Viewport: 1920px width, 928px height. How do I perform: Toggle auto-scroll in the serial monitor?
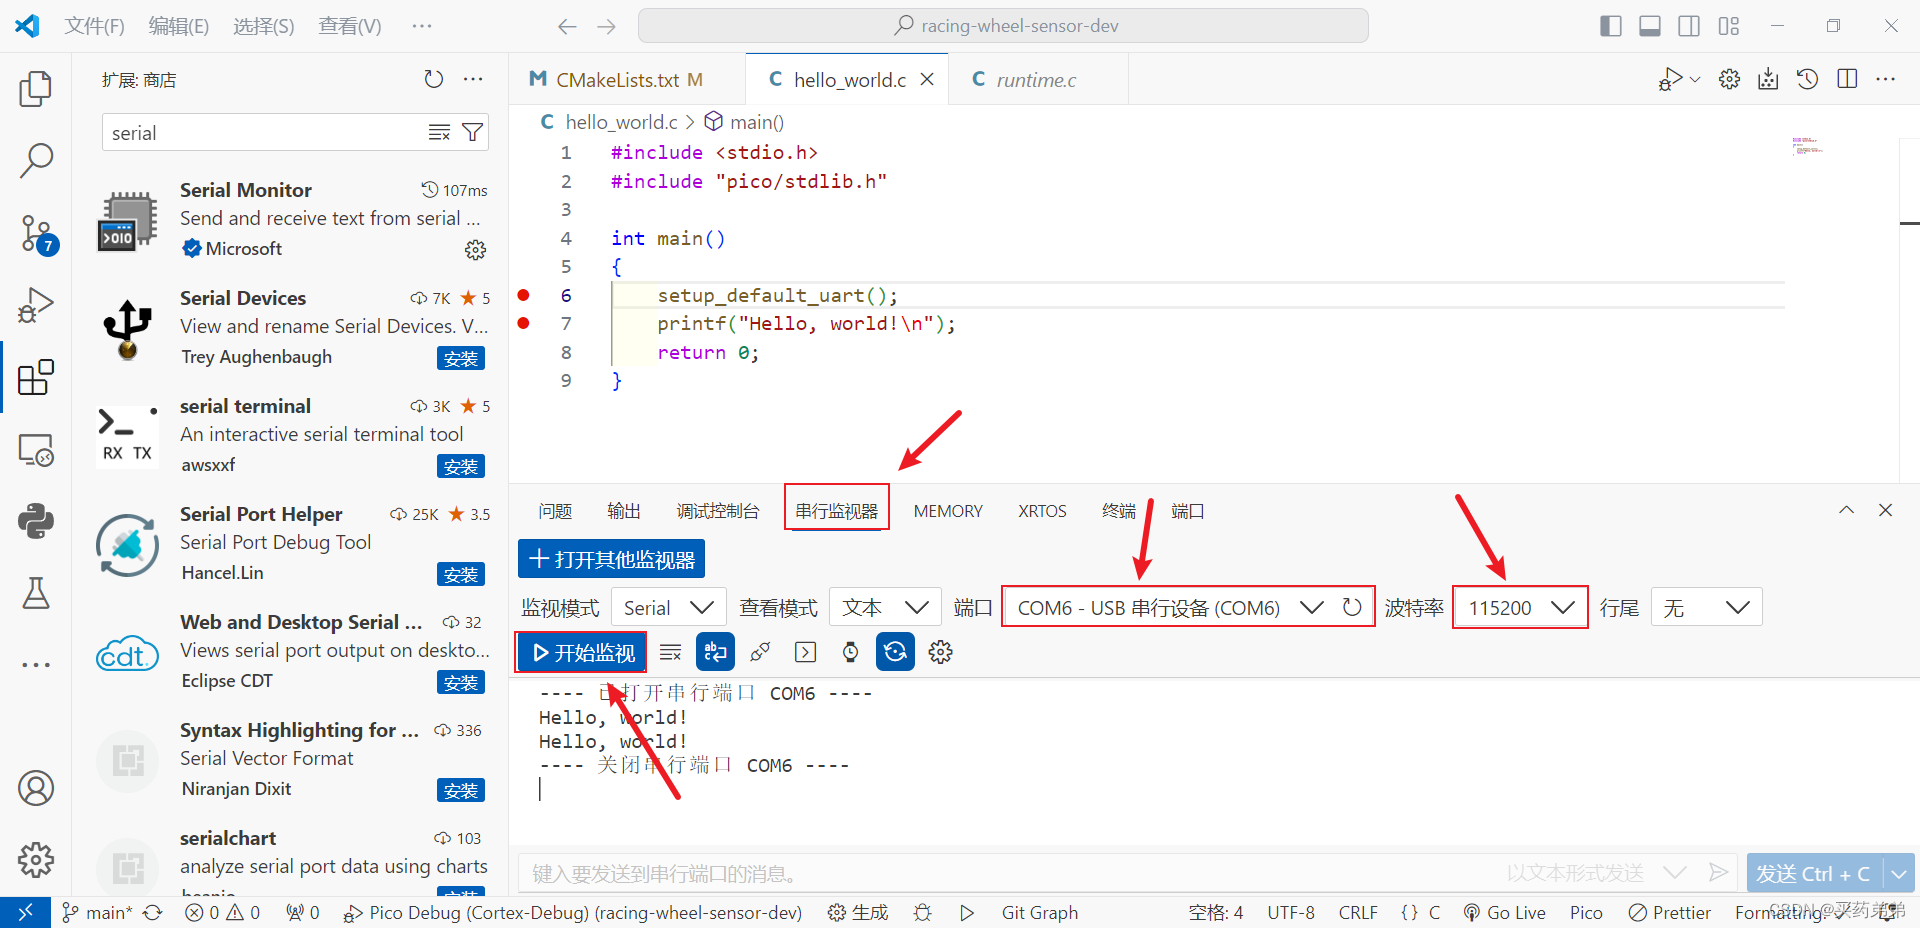pyautogui.click(x=894, y=651)
